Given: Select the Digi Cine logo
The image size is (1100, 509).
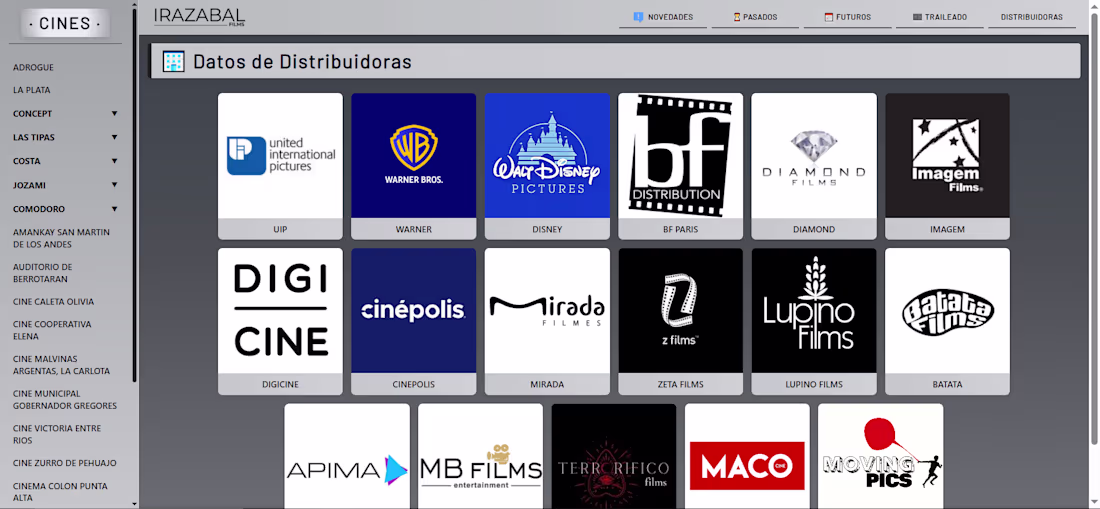Looking at the screenshot, I should coord(281,311).
